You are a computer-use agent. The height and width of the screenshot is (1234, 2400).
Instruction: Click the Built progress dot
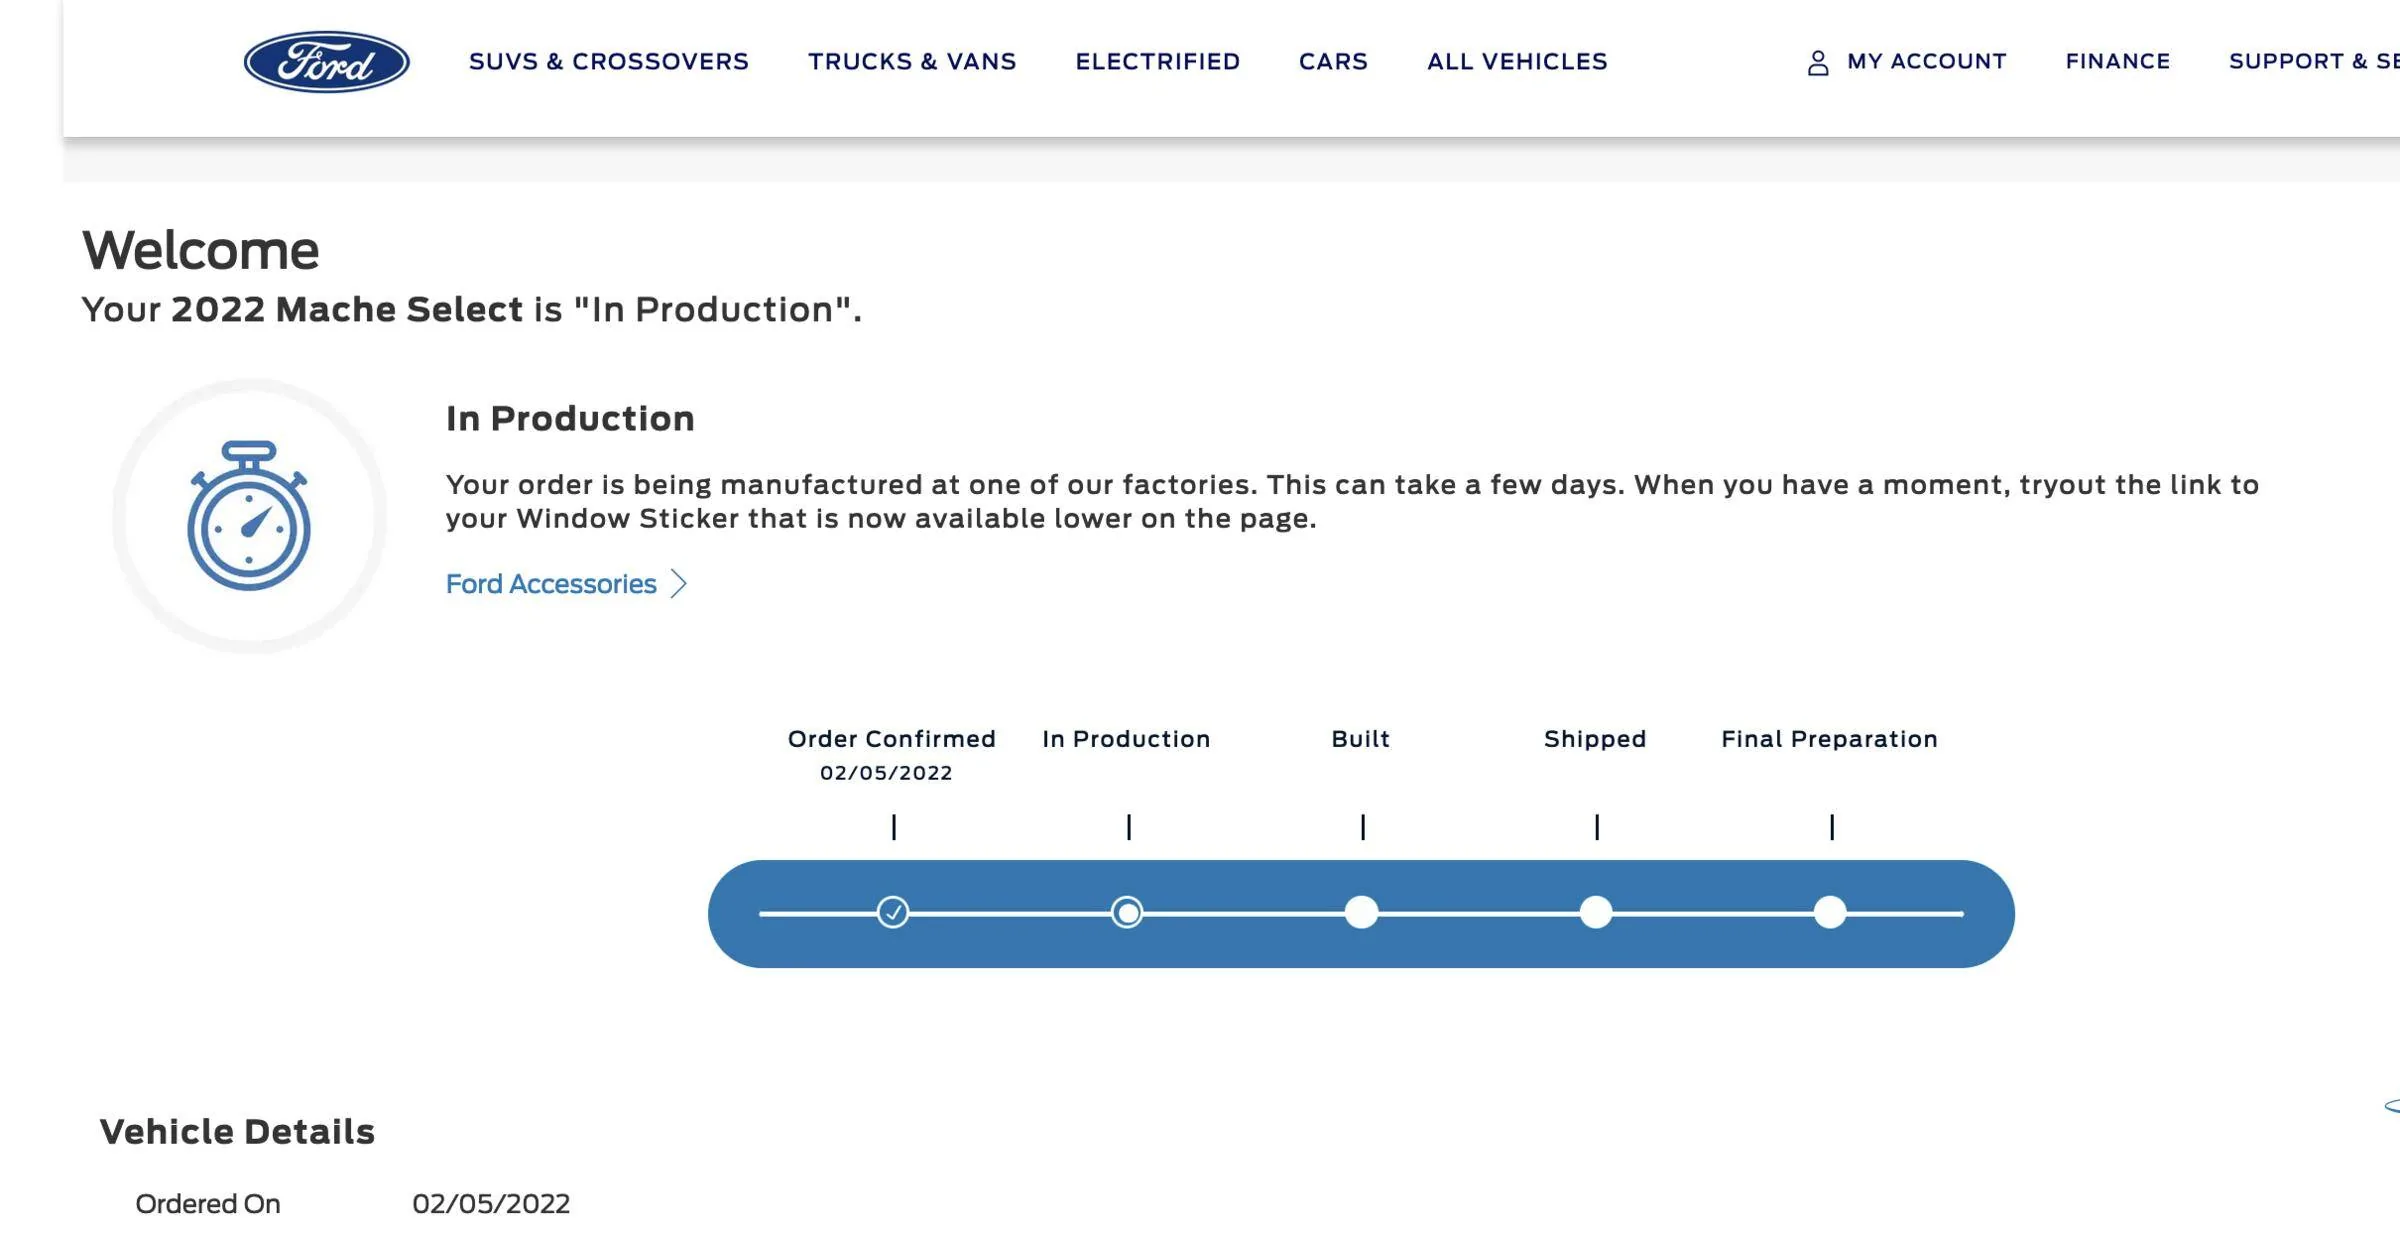[x=1361, y=912]
